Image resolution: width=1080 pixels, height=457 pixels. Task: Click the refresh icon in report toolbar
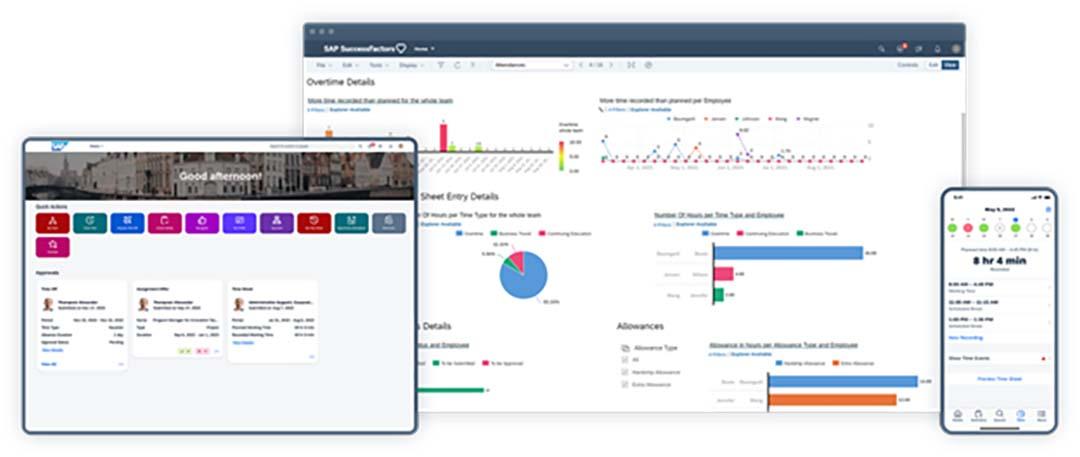tap(457, 65)
